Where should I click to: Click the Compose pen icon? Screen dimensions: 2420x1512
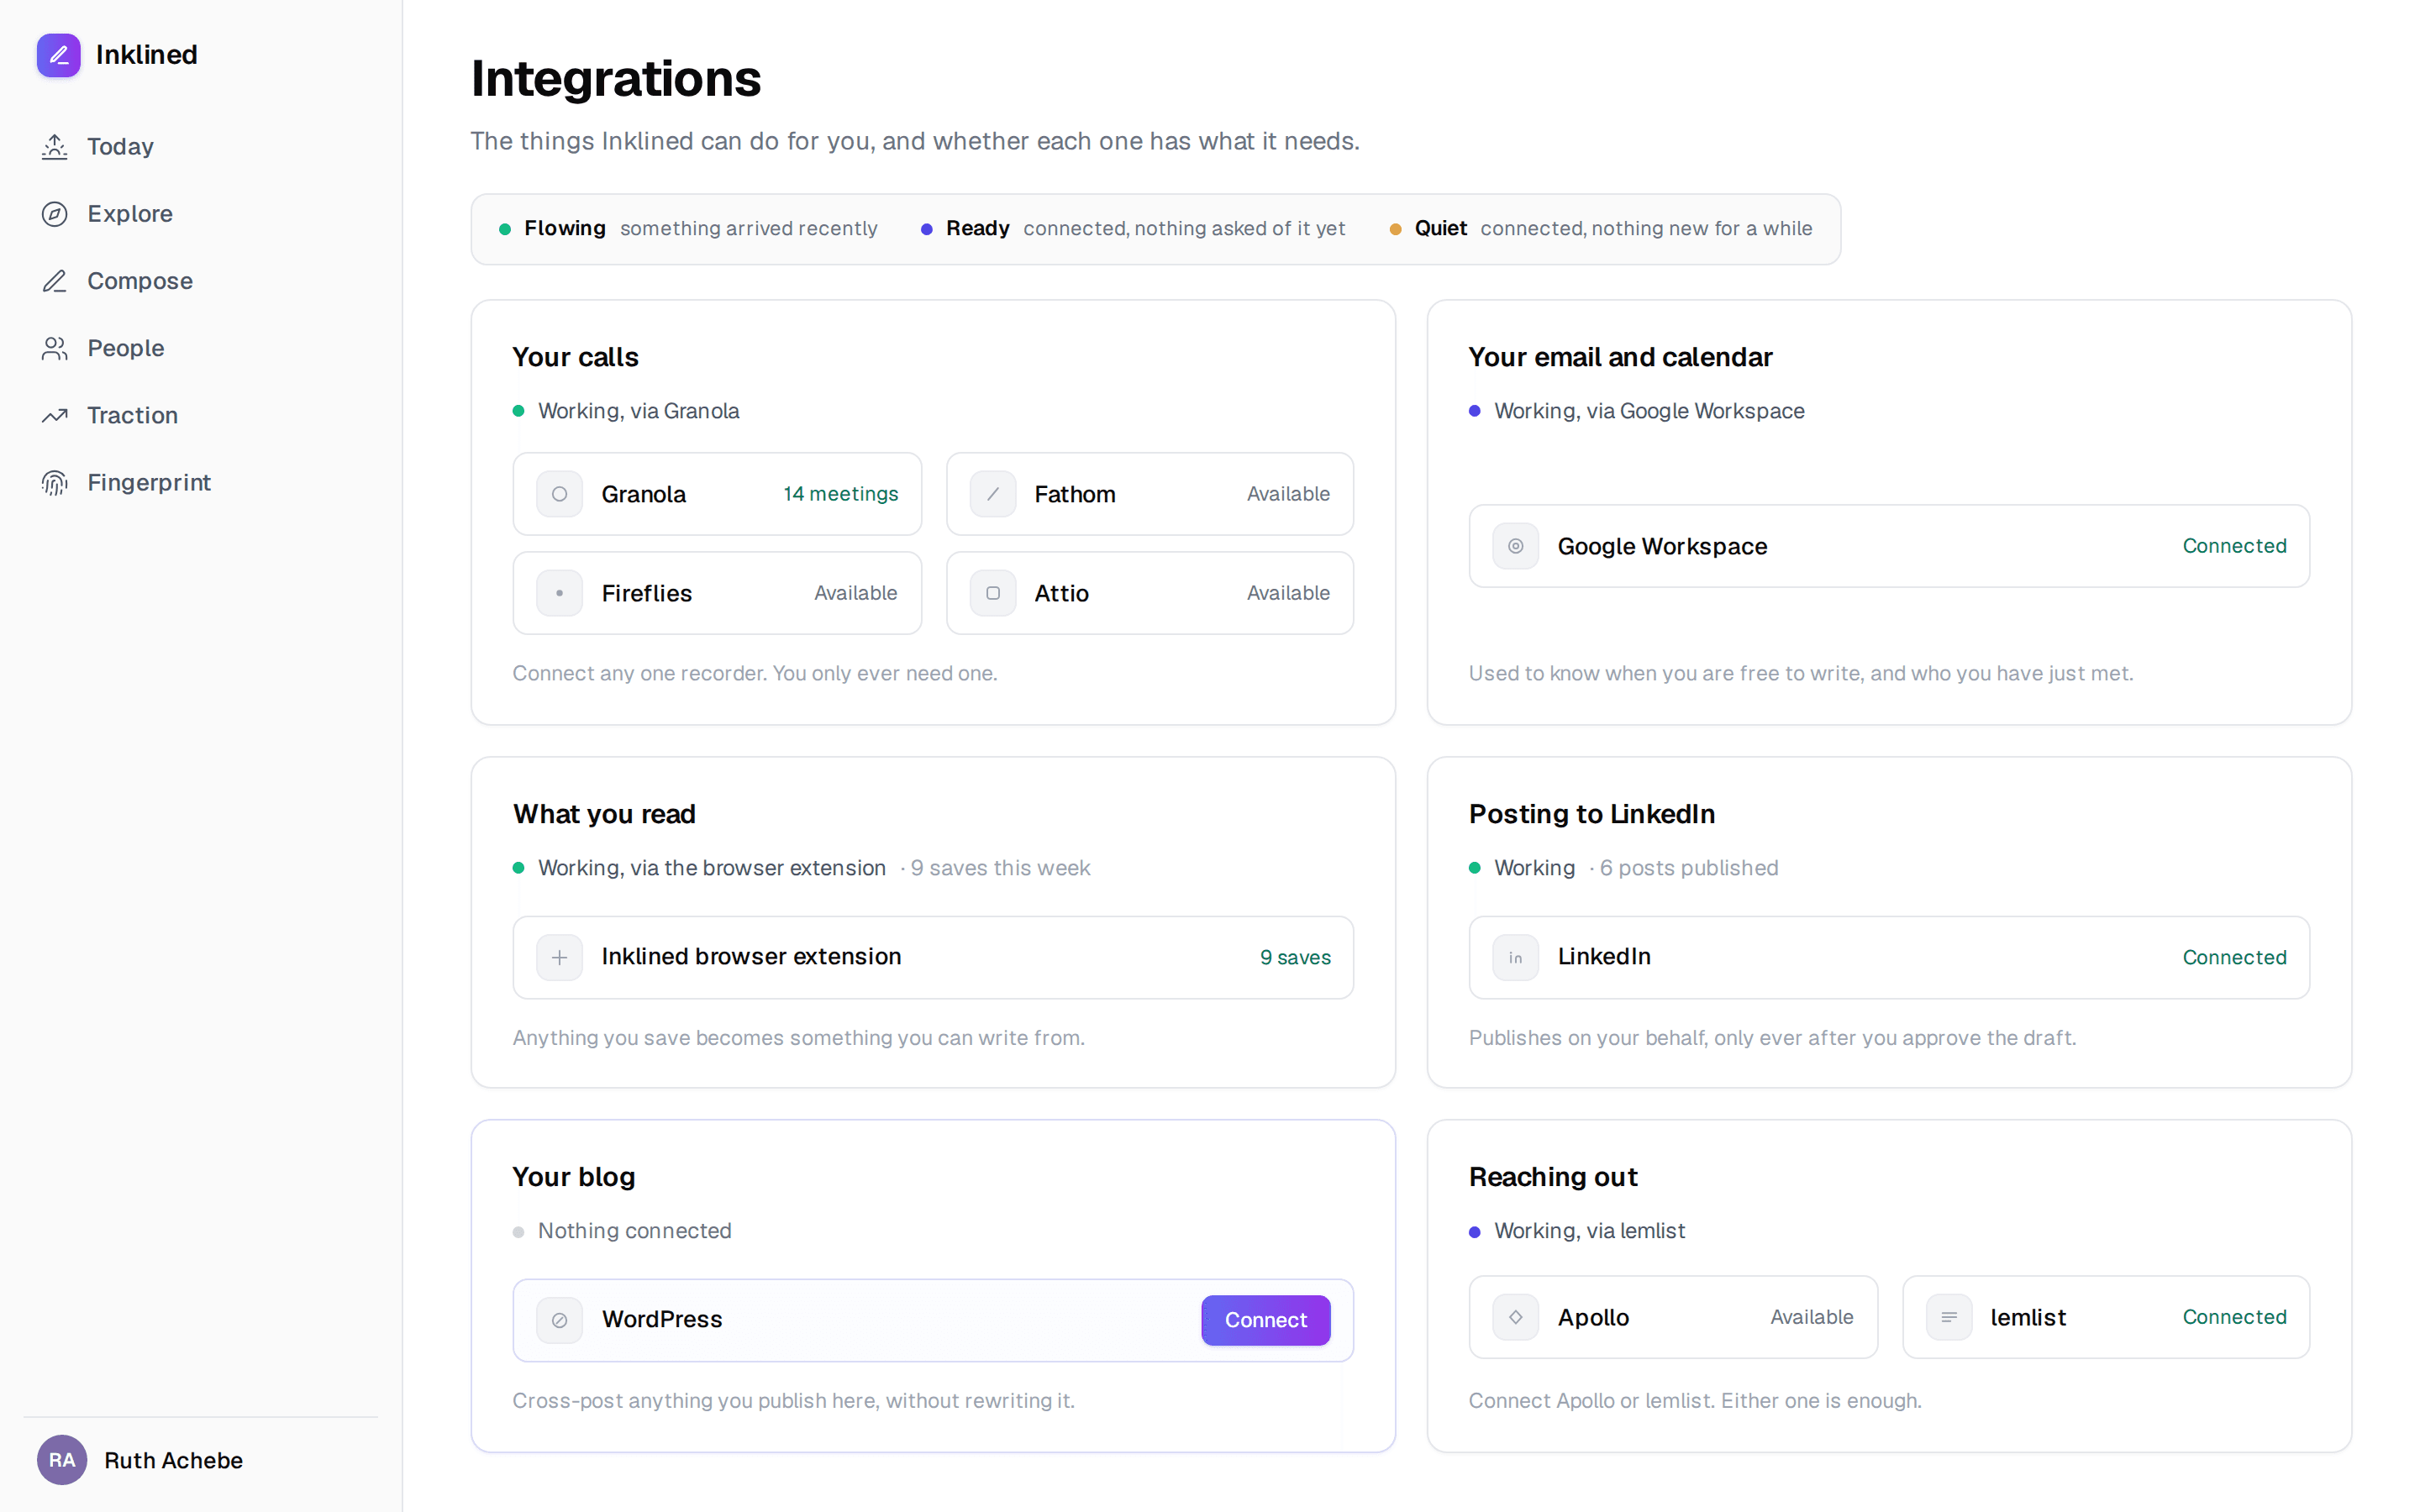[55, 281]
